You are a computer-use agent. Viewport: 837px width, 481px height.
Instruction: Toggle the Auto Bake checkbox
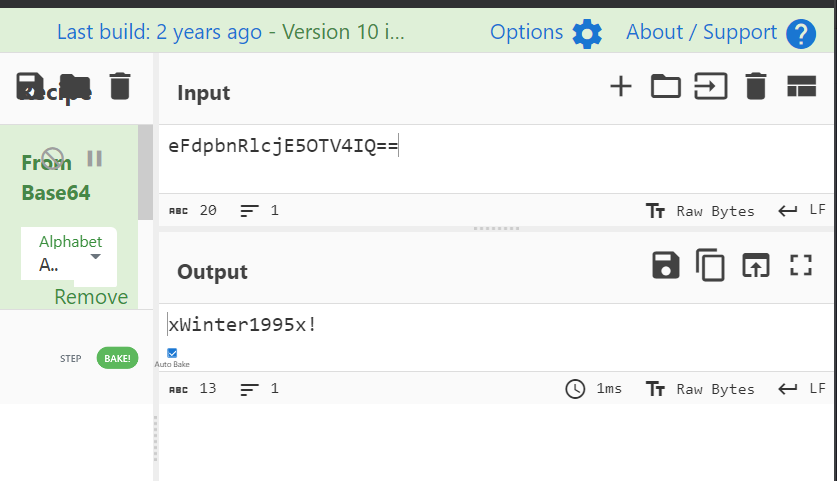[172, 353]
